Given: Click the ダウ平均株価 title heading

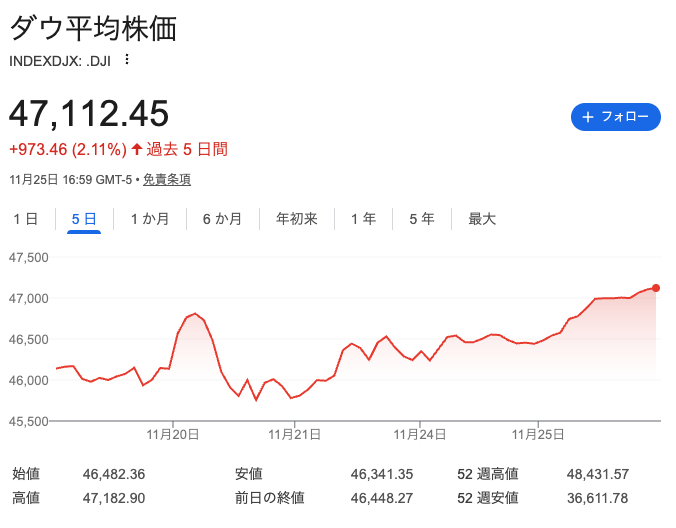Looking at the screenshot, I should 93,29.
